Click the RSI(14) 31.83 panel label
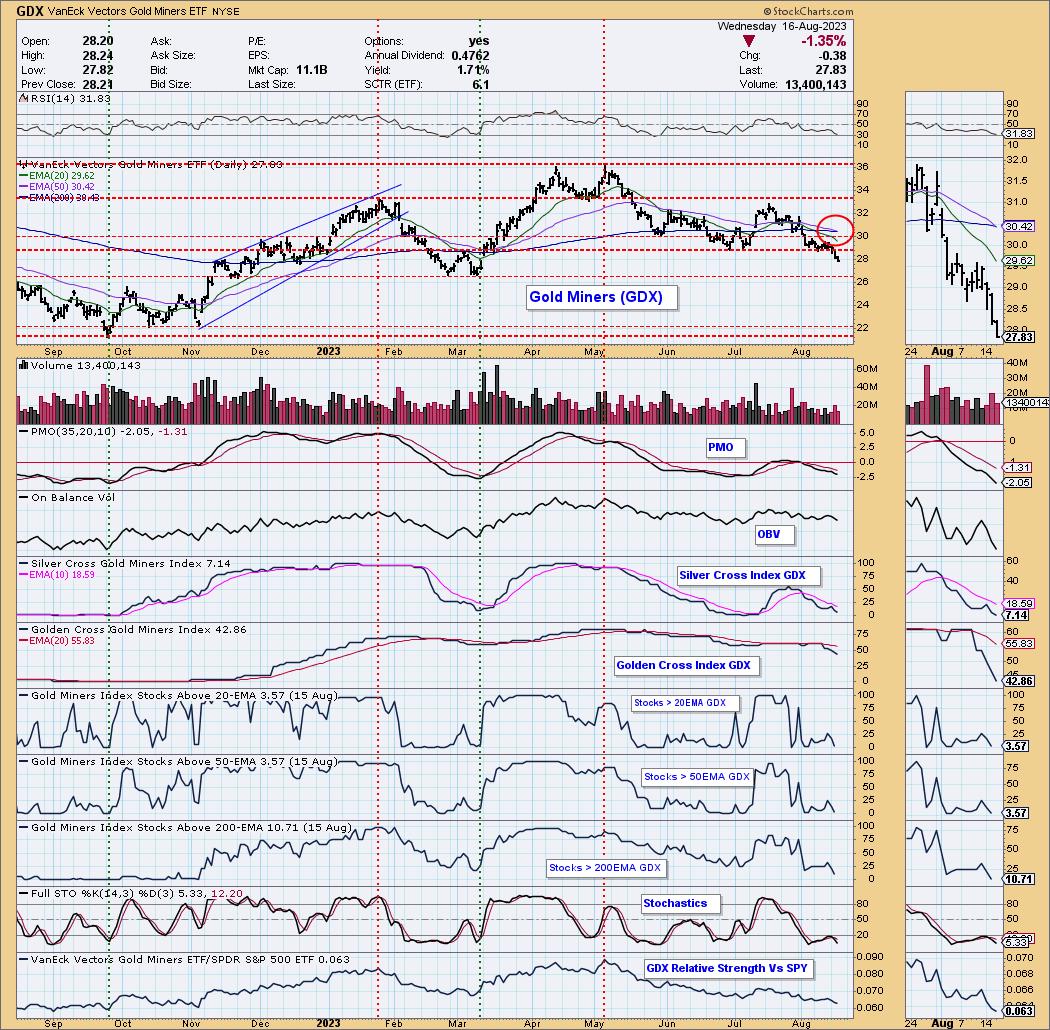 tap(67, 98)
